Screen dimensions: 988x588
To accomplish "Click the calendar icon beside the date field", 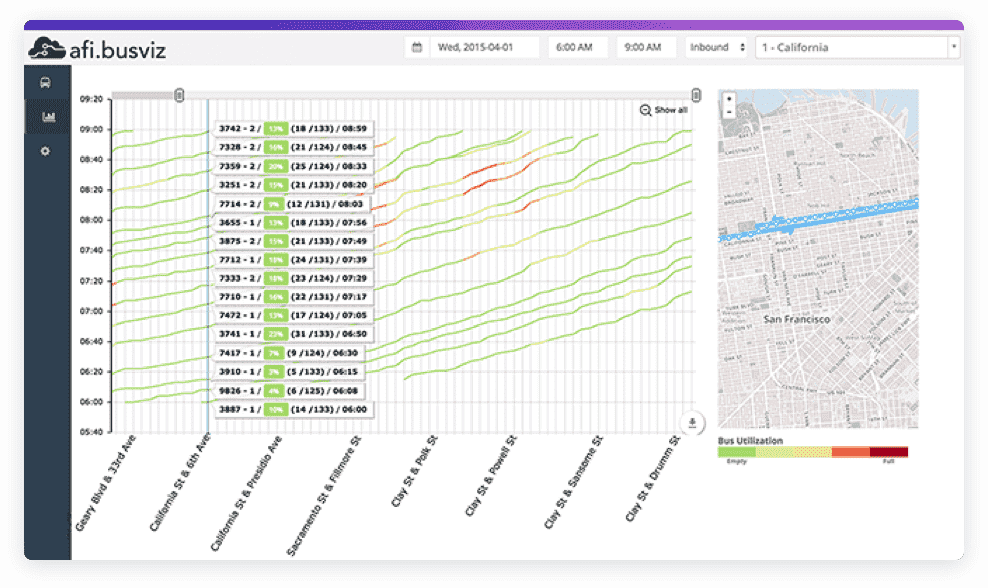I will (417, 46).
